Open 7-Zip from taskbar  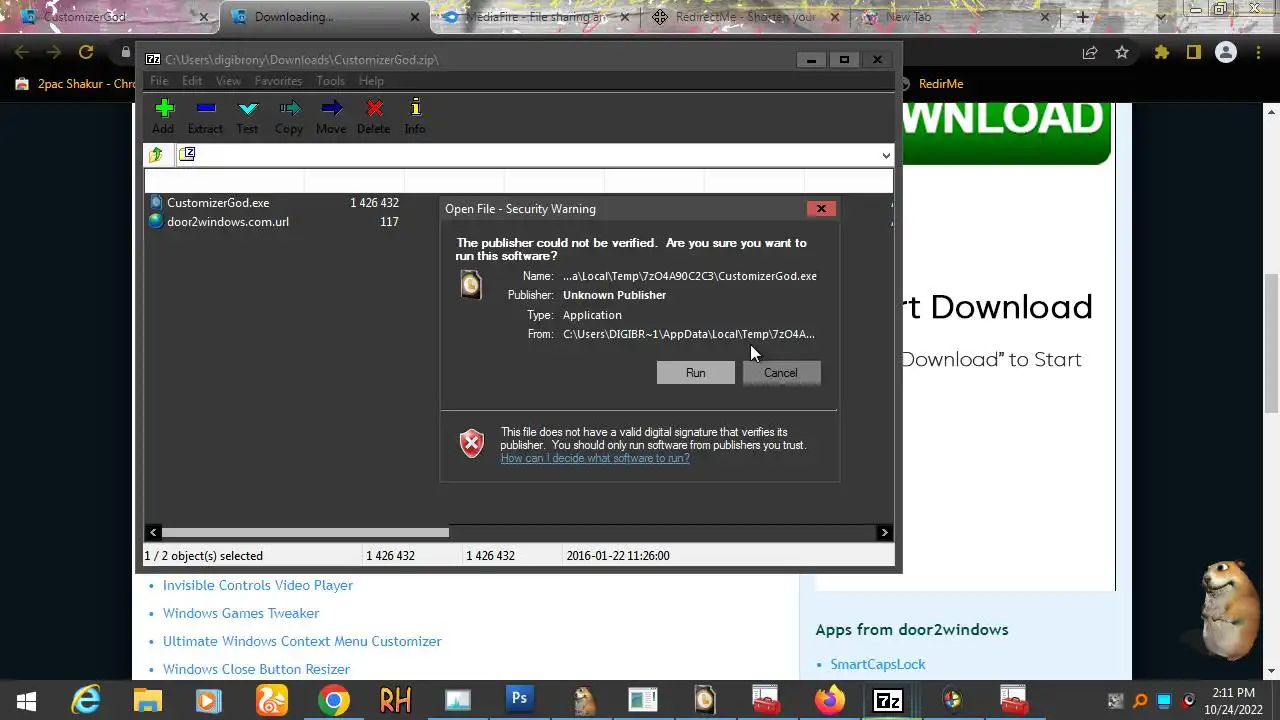(x=888, y=701)
